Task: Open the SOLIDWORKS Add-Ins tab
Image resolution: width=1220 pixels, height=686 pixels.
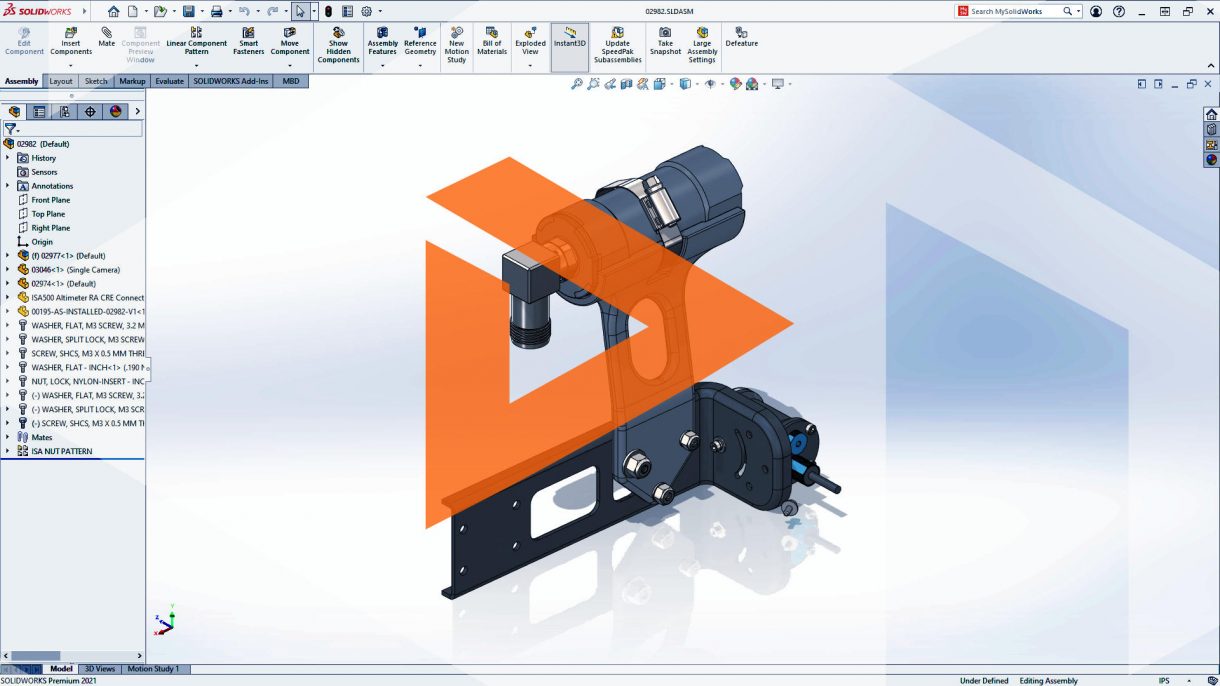Action: 231,81
